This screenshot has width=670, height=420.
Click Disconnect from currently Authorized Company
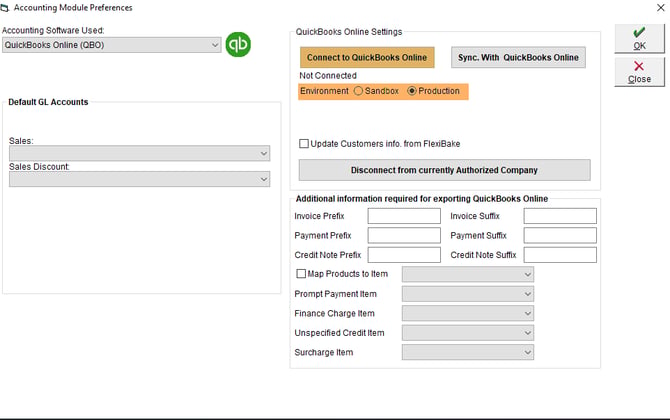click(444, 170)
